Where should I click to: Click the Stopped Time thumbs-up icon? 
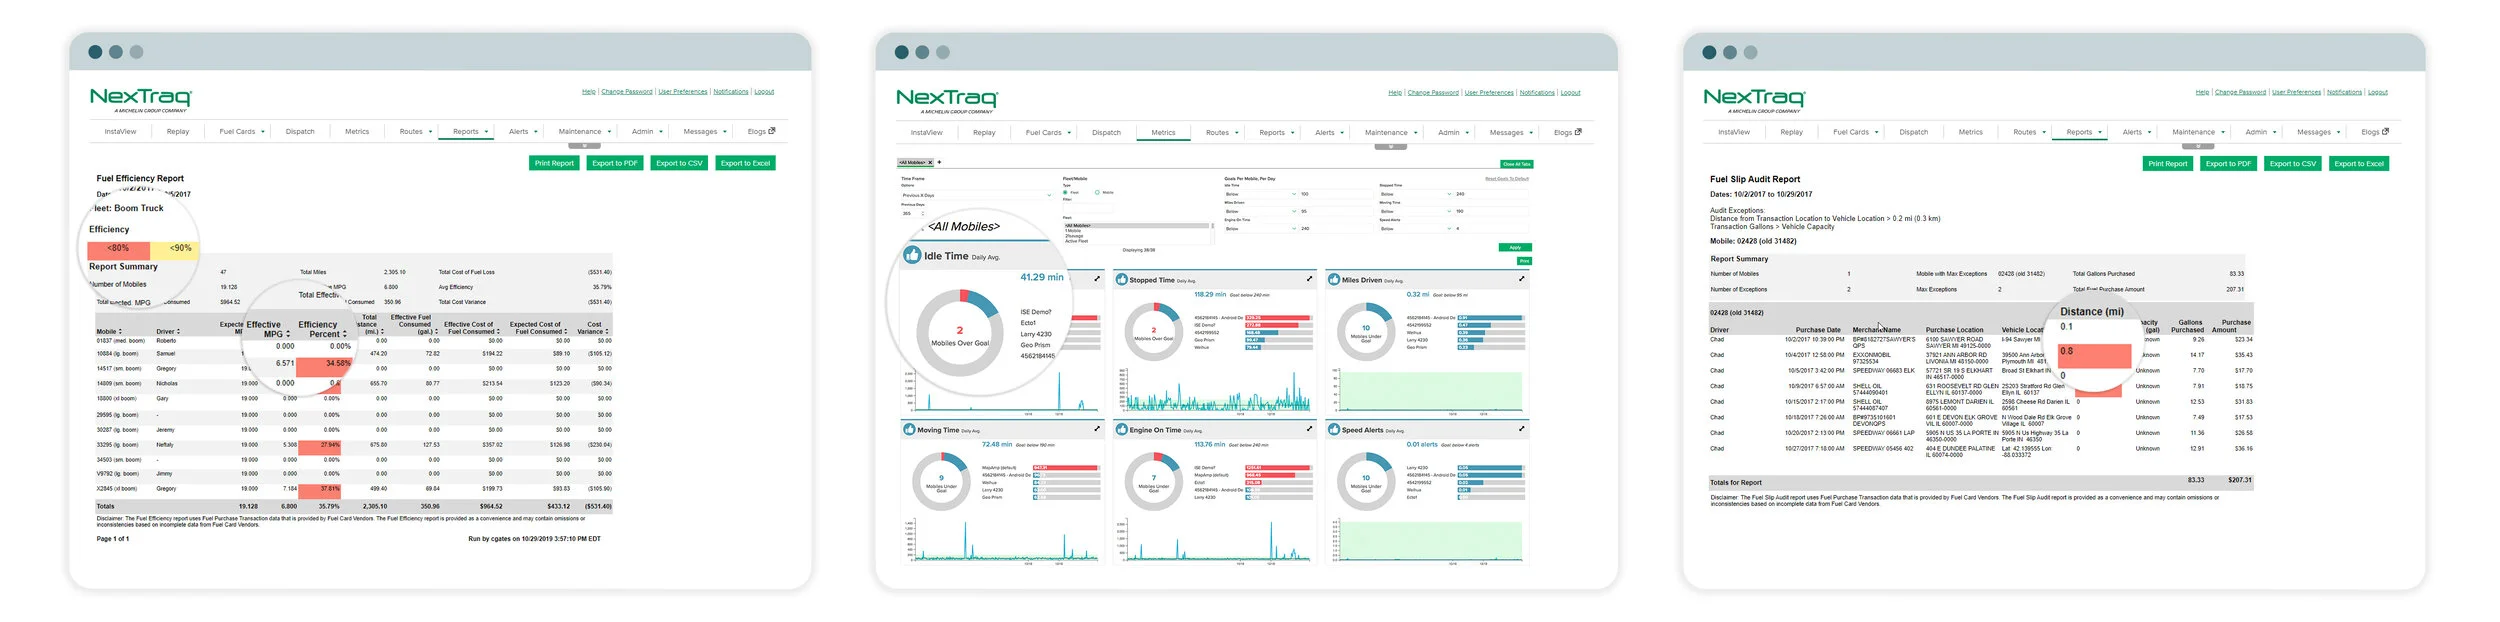(1122, 280)
